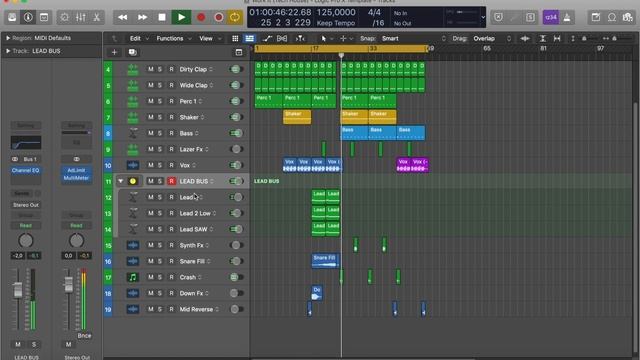
Task: Toggle the global tracks icon
Action: point(239,52)
